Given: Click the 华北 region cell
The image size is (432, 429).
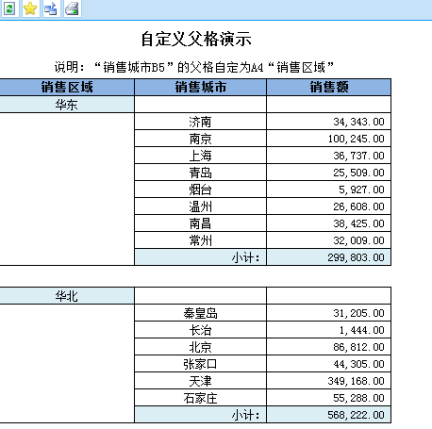Looking at the screenshot, I should coord(67,296).
